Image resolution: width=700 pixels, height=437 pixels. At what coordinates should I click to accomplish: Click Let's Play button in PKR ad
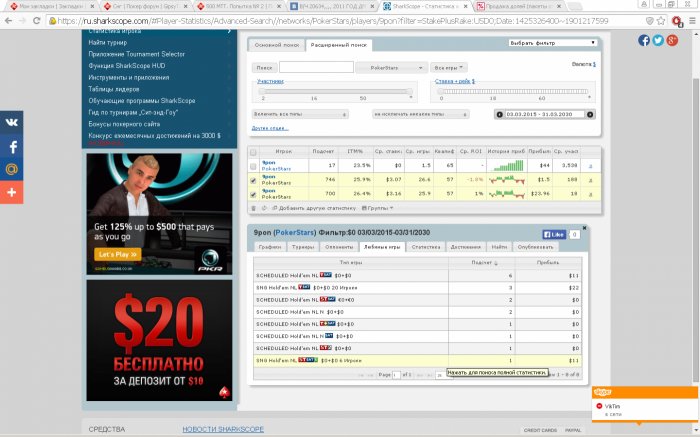point(117,254)
